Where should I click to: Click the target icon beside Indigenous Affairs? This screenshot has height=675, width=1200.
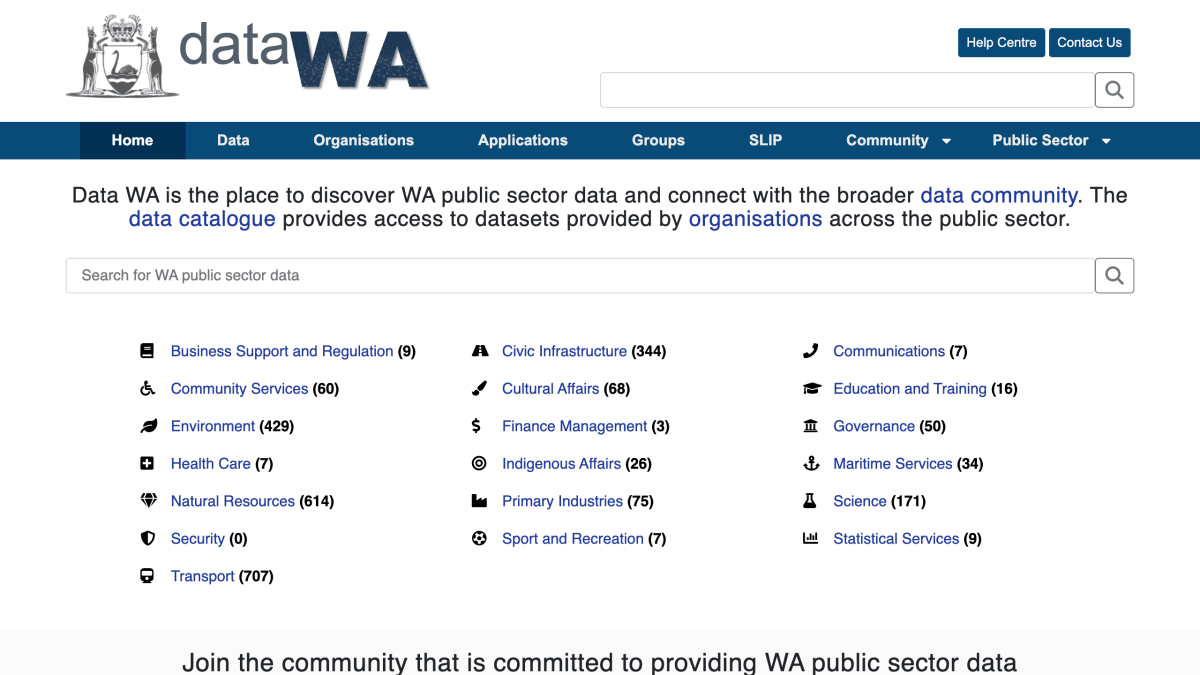click(479, 463)
